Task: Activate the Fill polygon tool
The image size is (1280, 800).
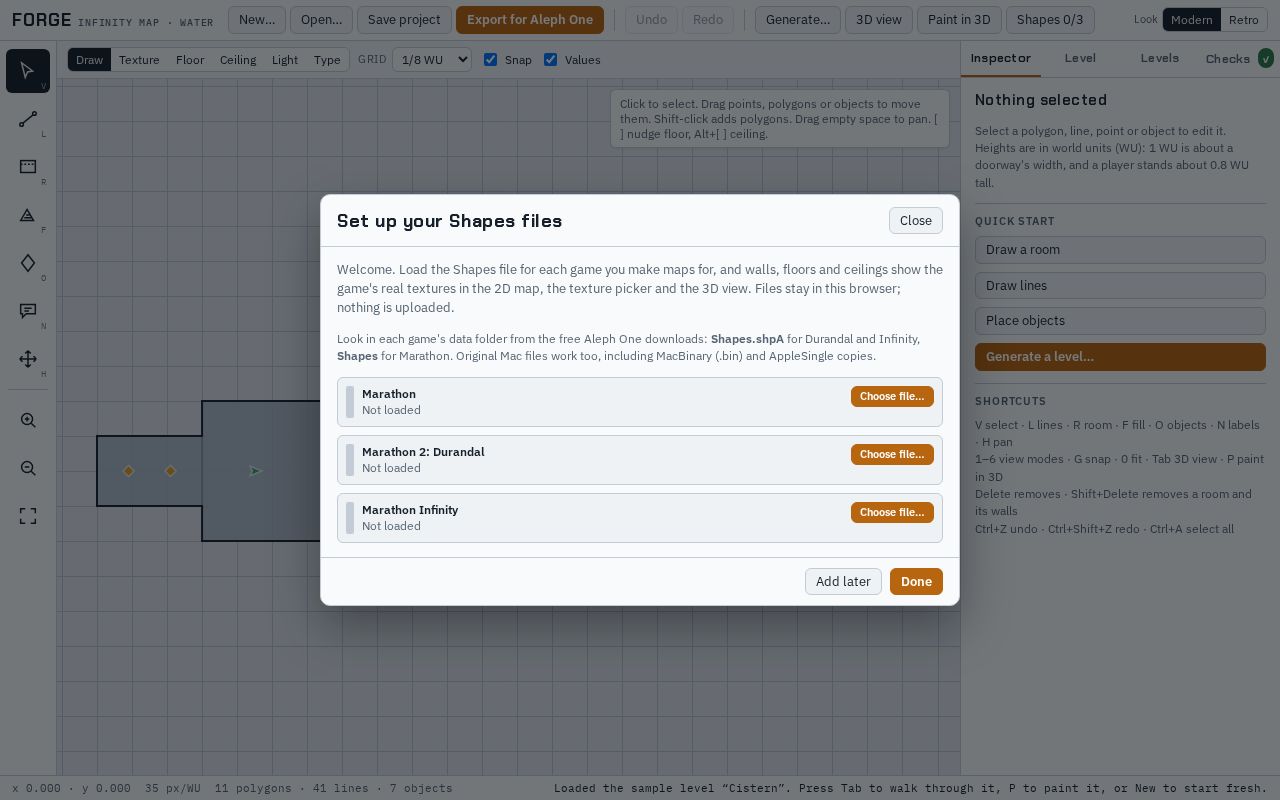Action: (x=28, y=215)
